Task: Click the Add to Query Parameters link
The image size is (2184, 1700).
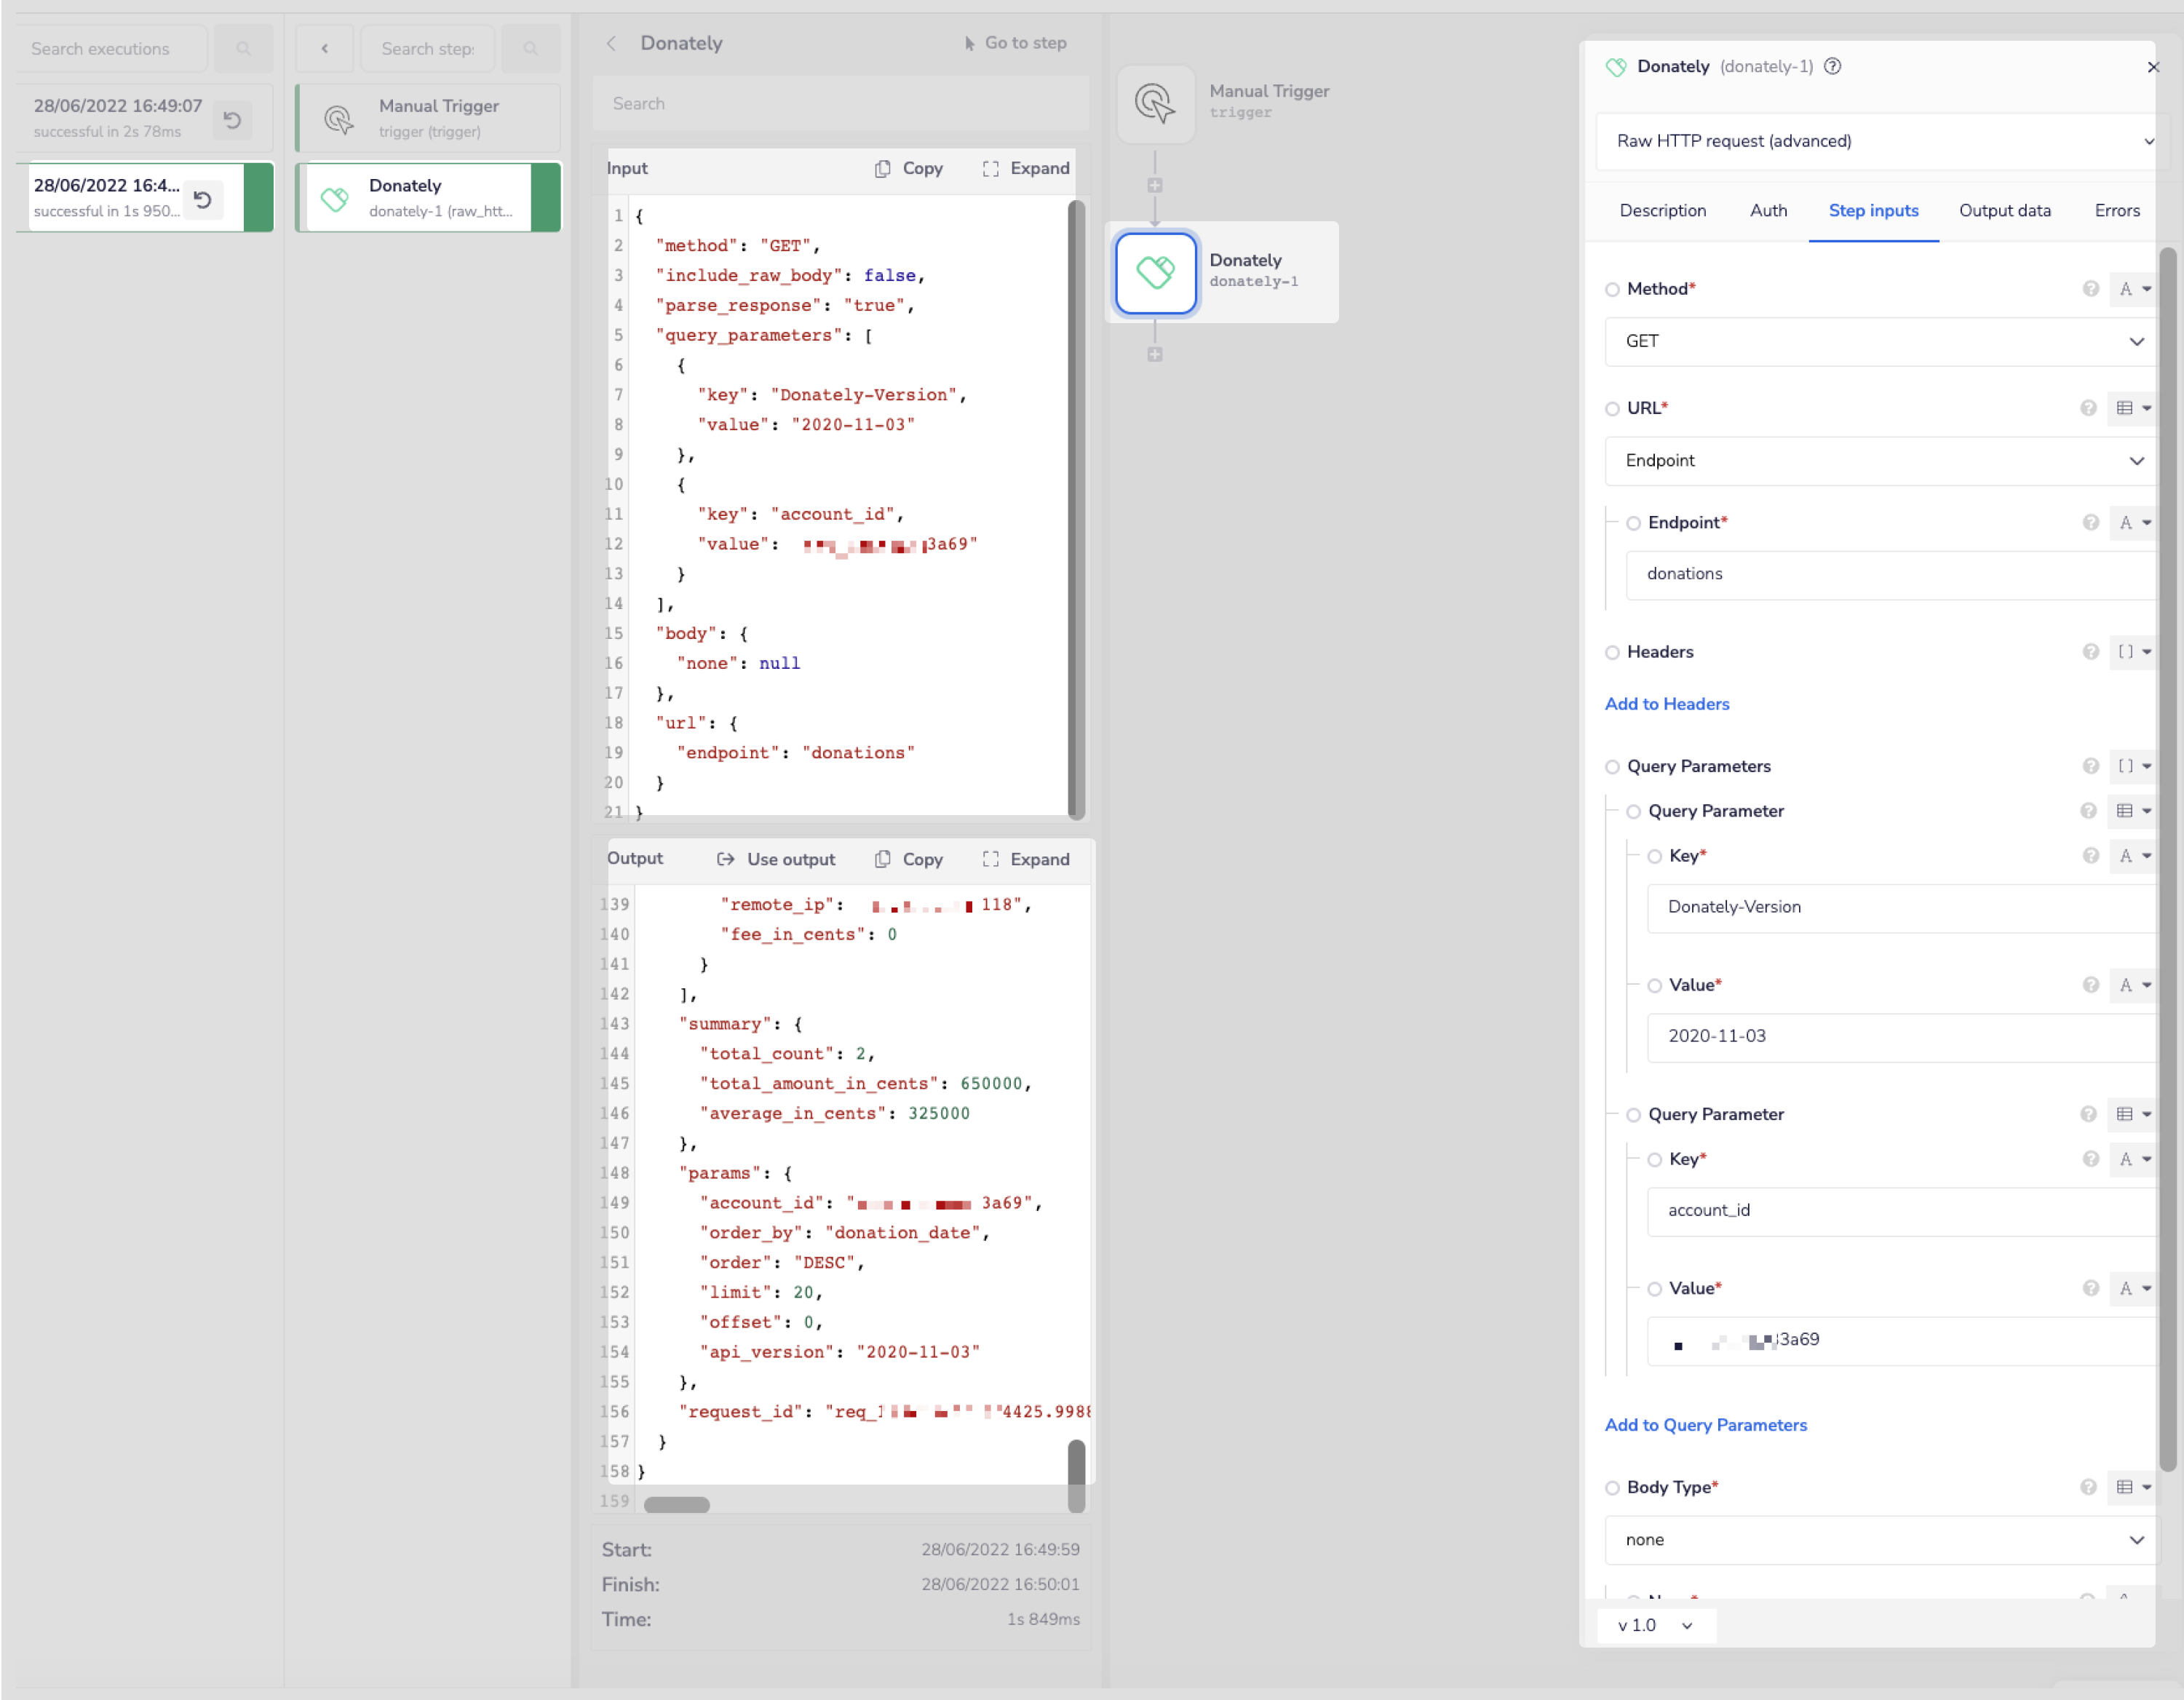Action: [x=1705, y=1425]
